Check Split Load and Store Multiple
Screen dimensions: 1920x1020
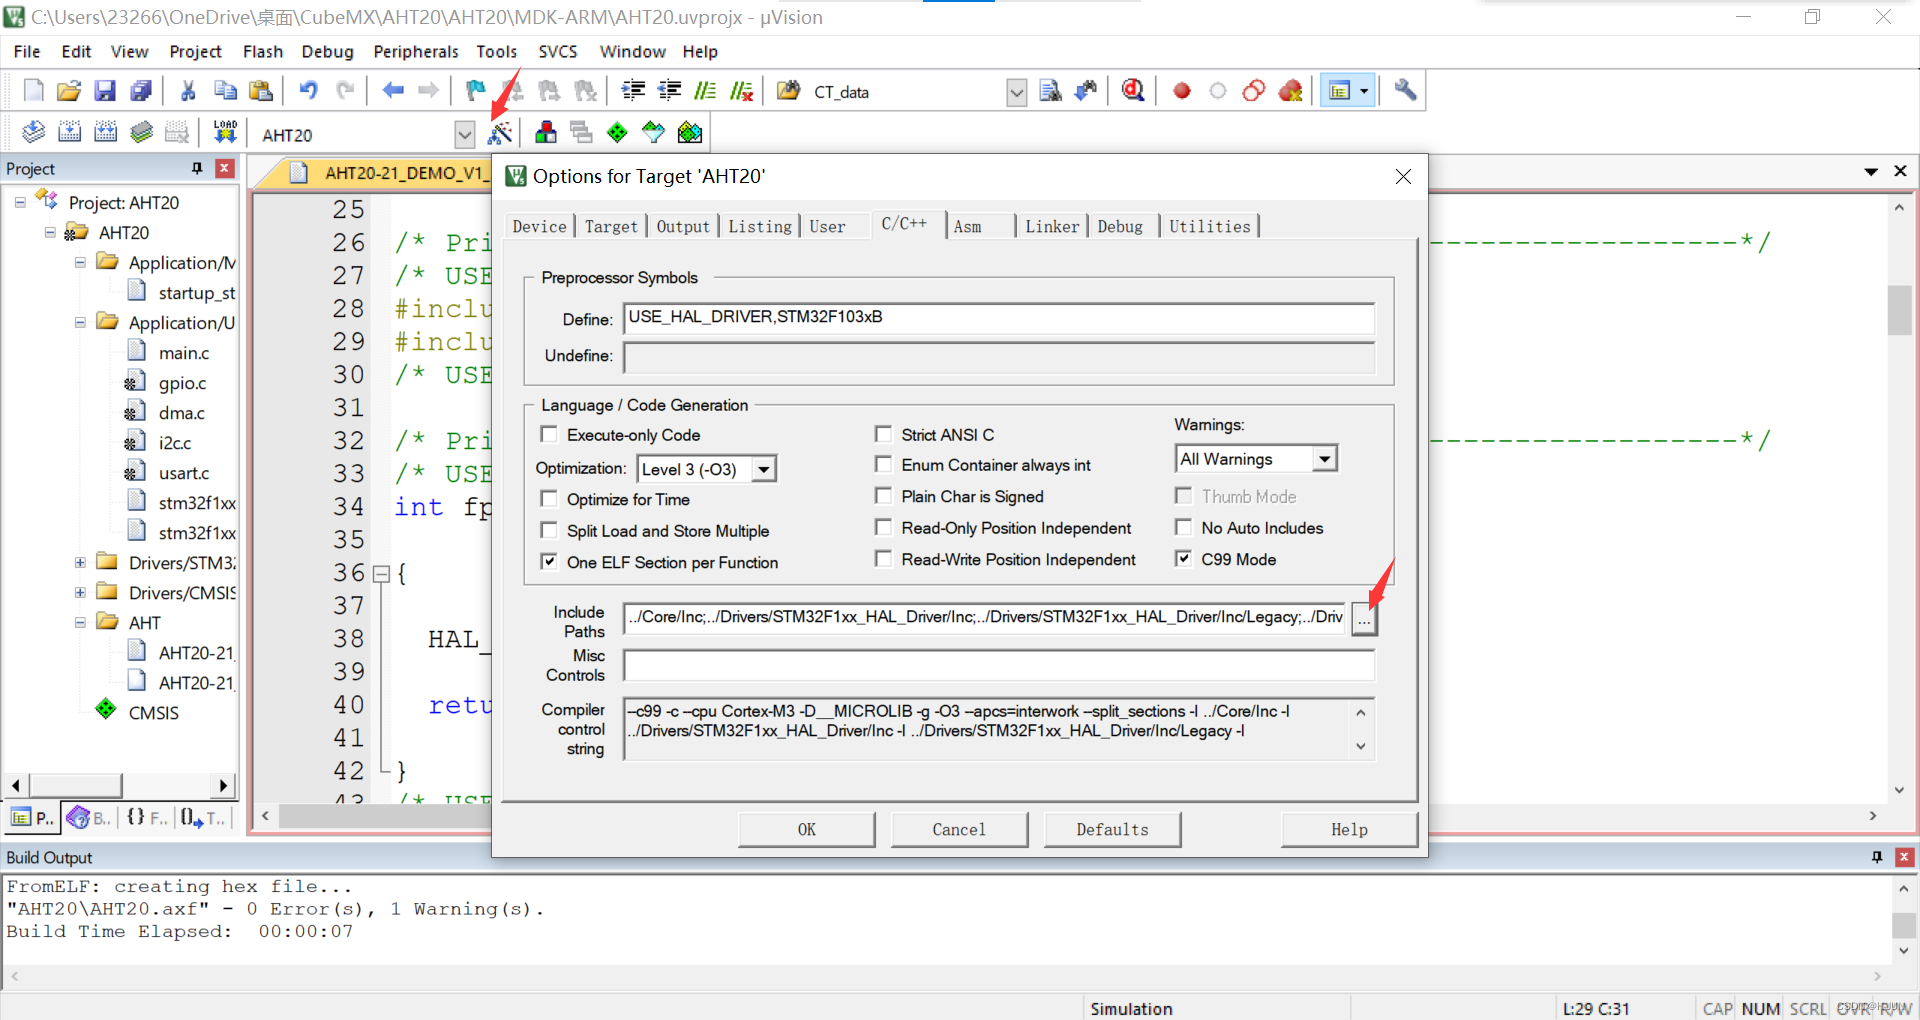(549, 530)
